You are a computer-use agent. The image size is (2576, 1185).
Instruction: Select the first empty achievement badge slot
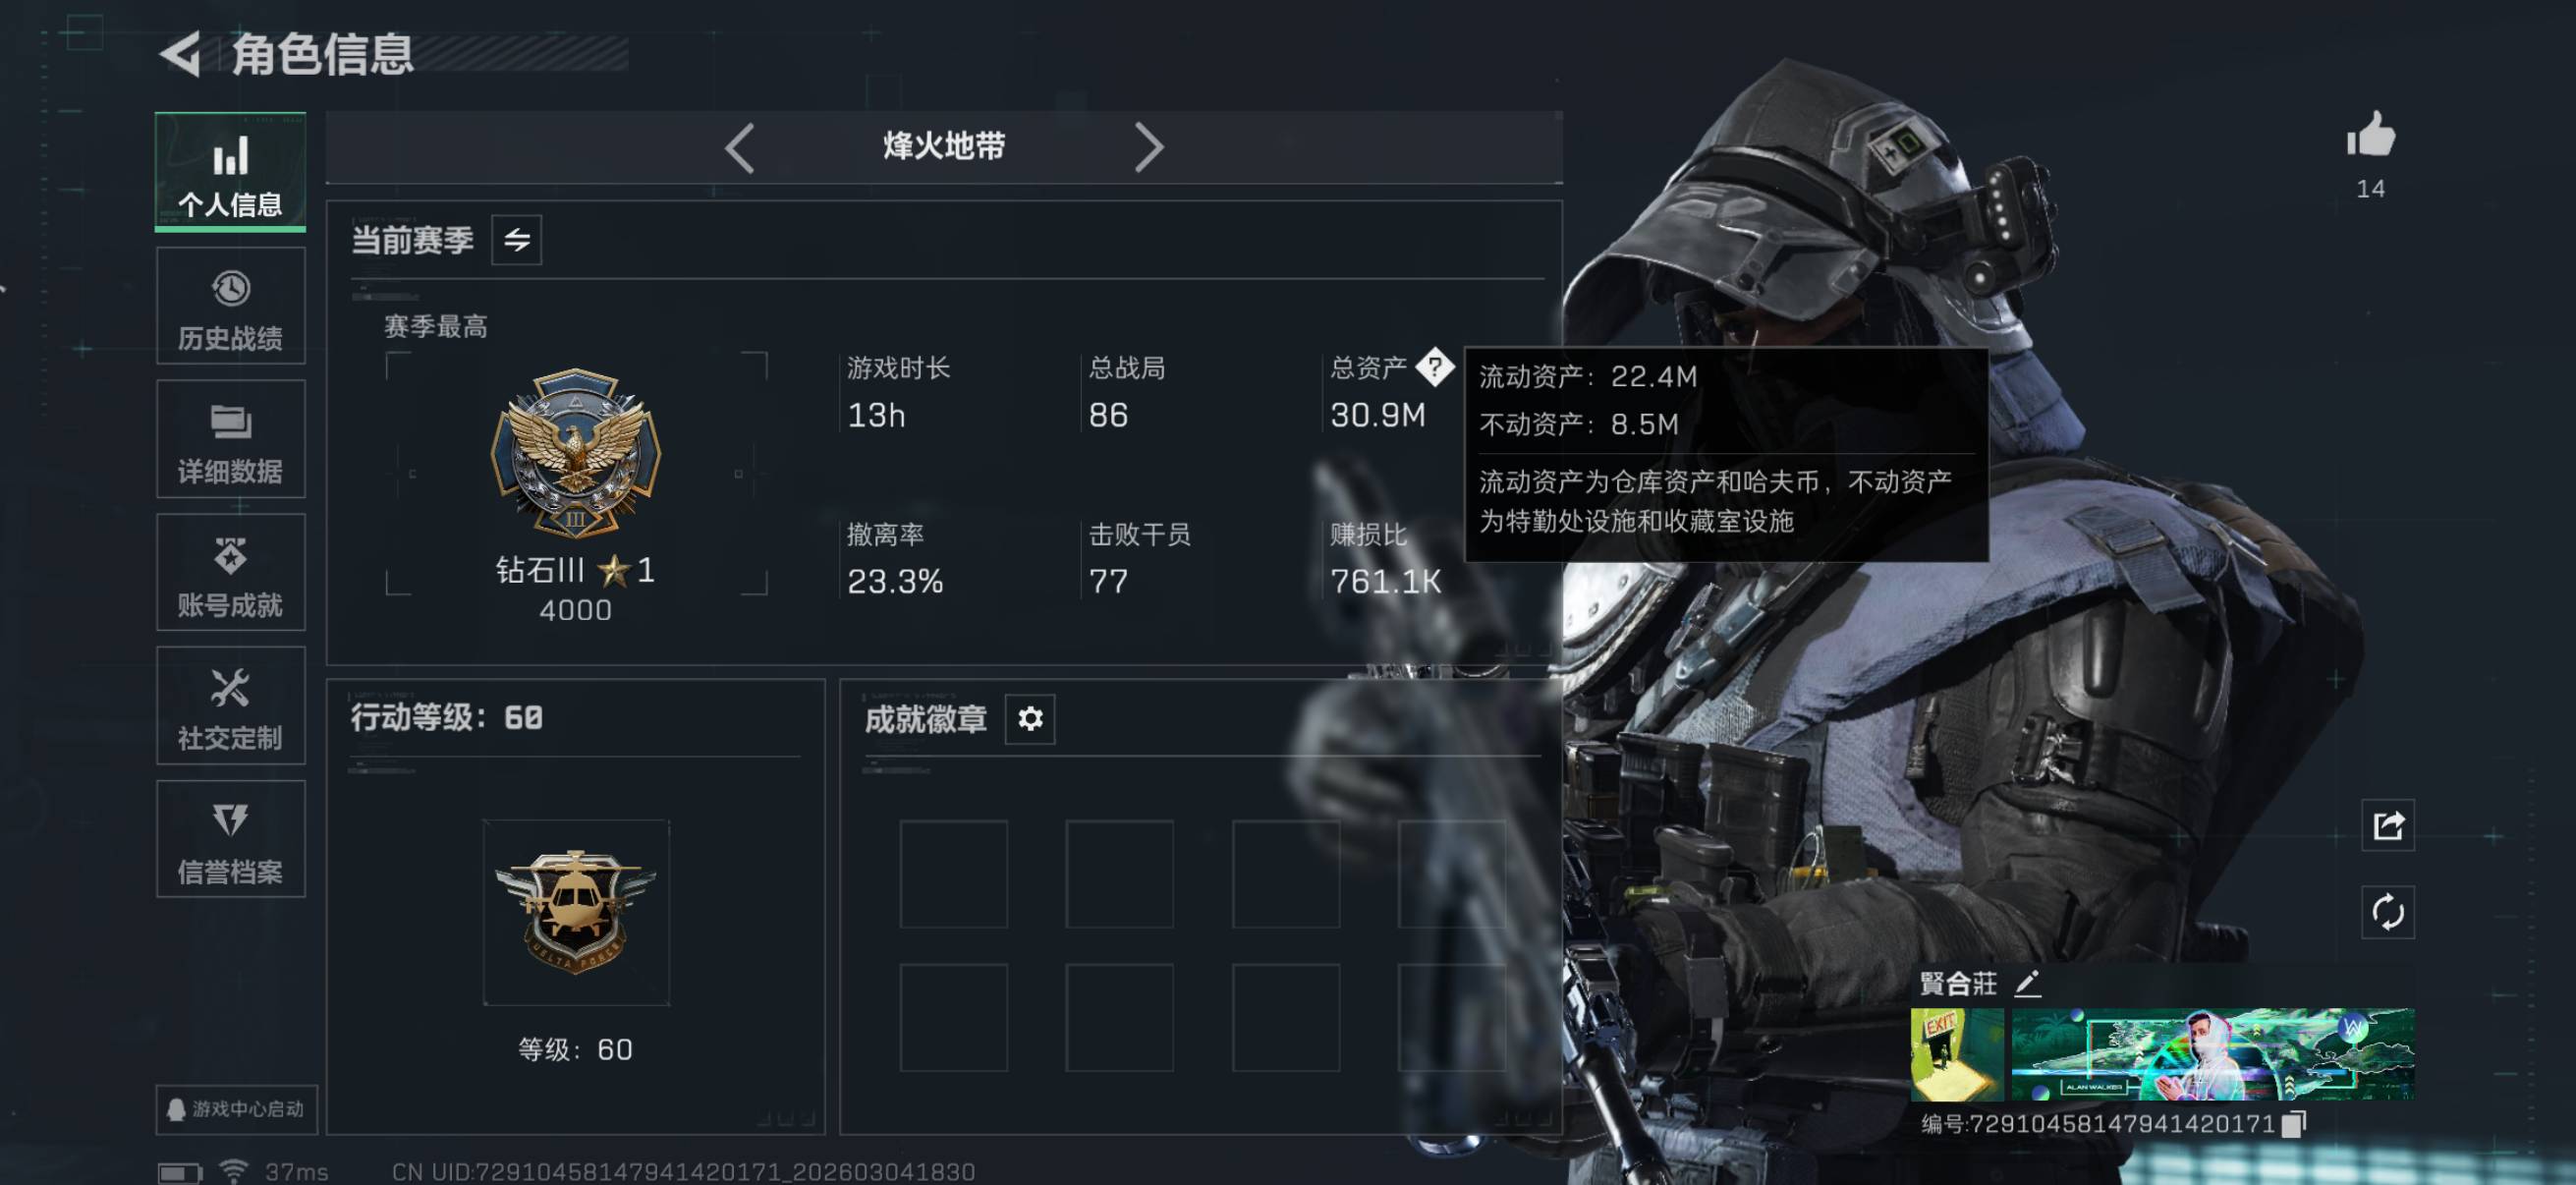953,874
